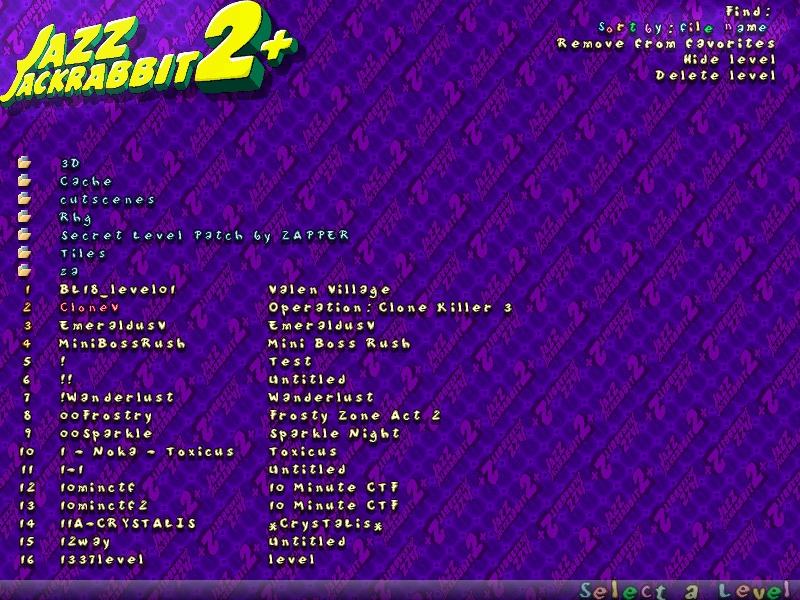Screen dimensions: 800x600
Task: Open the 3D folder icon
Action: tap(24, 163)
